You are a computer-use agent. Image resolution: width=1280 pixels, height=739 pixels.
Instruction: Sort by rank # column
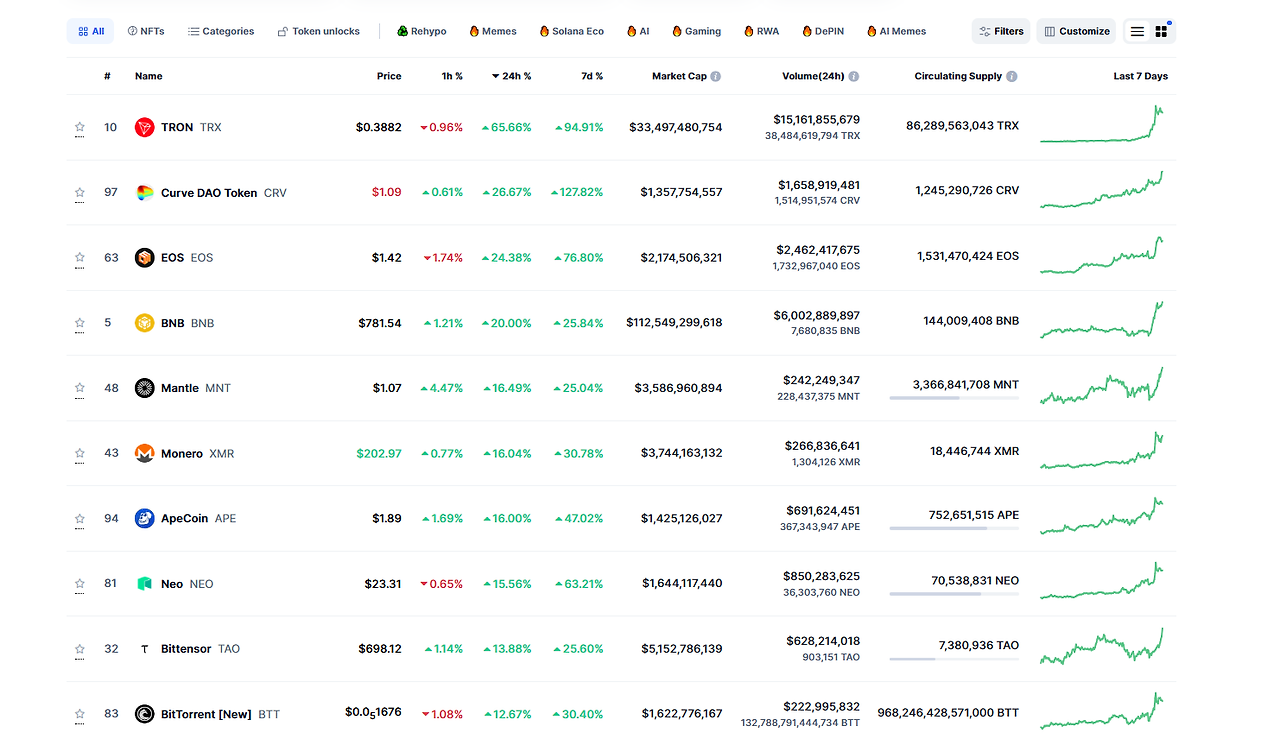pos(107,76)
